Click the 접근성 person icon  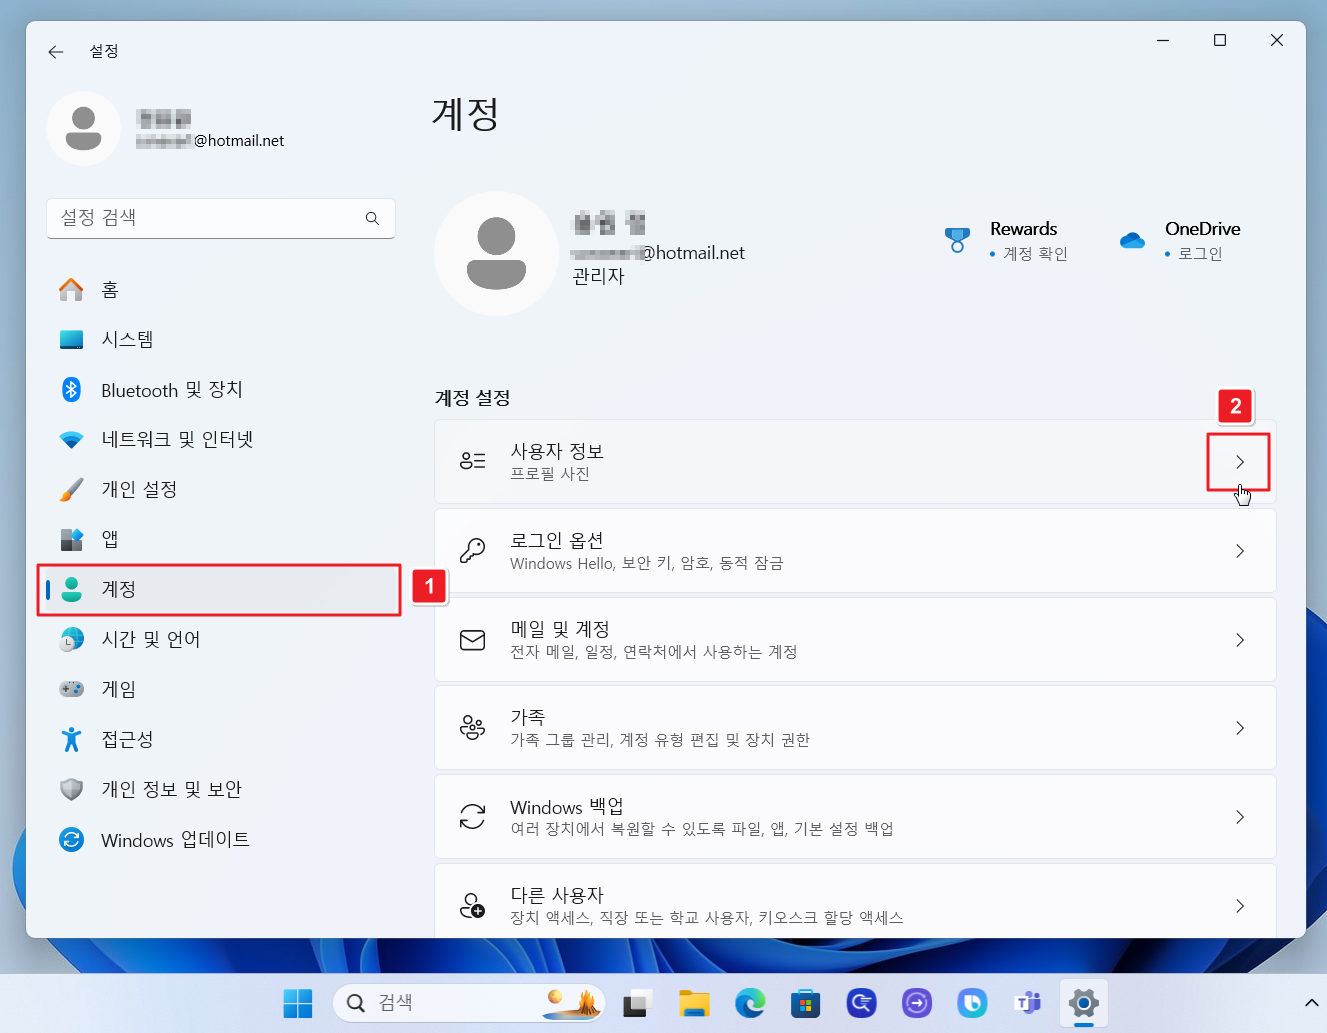click(71, 739)
